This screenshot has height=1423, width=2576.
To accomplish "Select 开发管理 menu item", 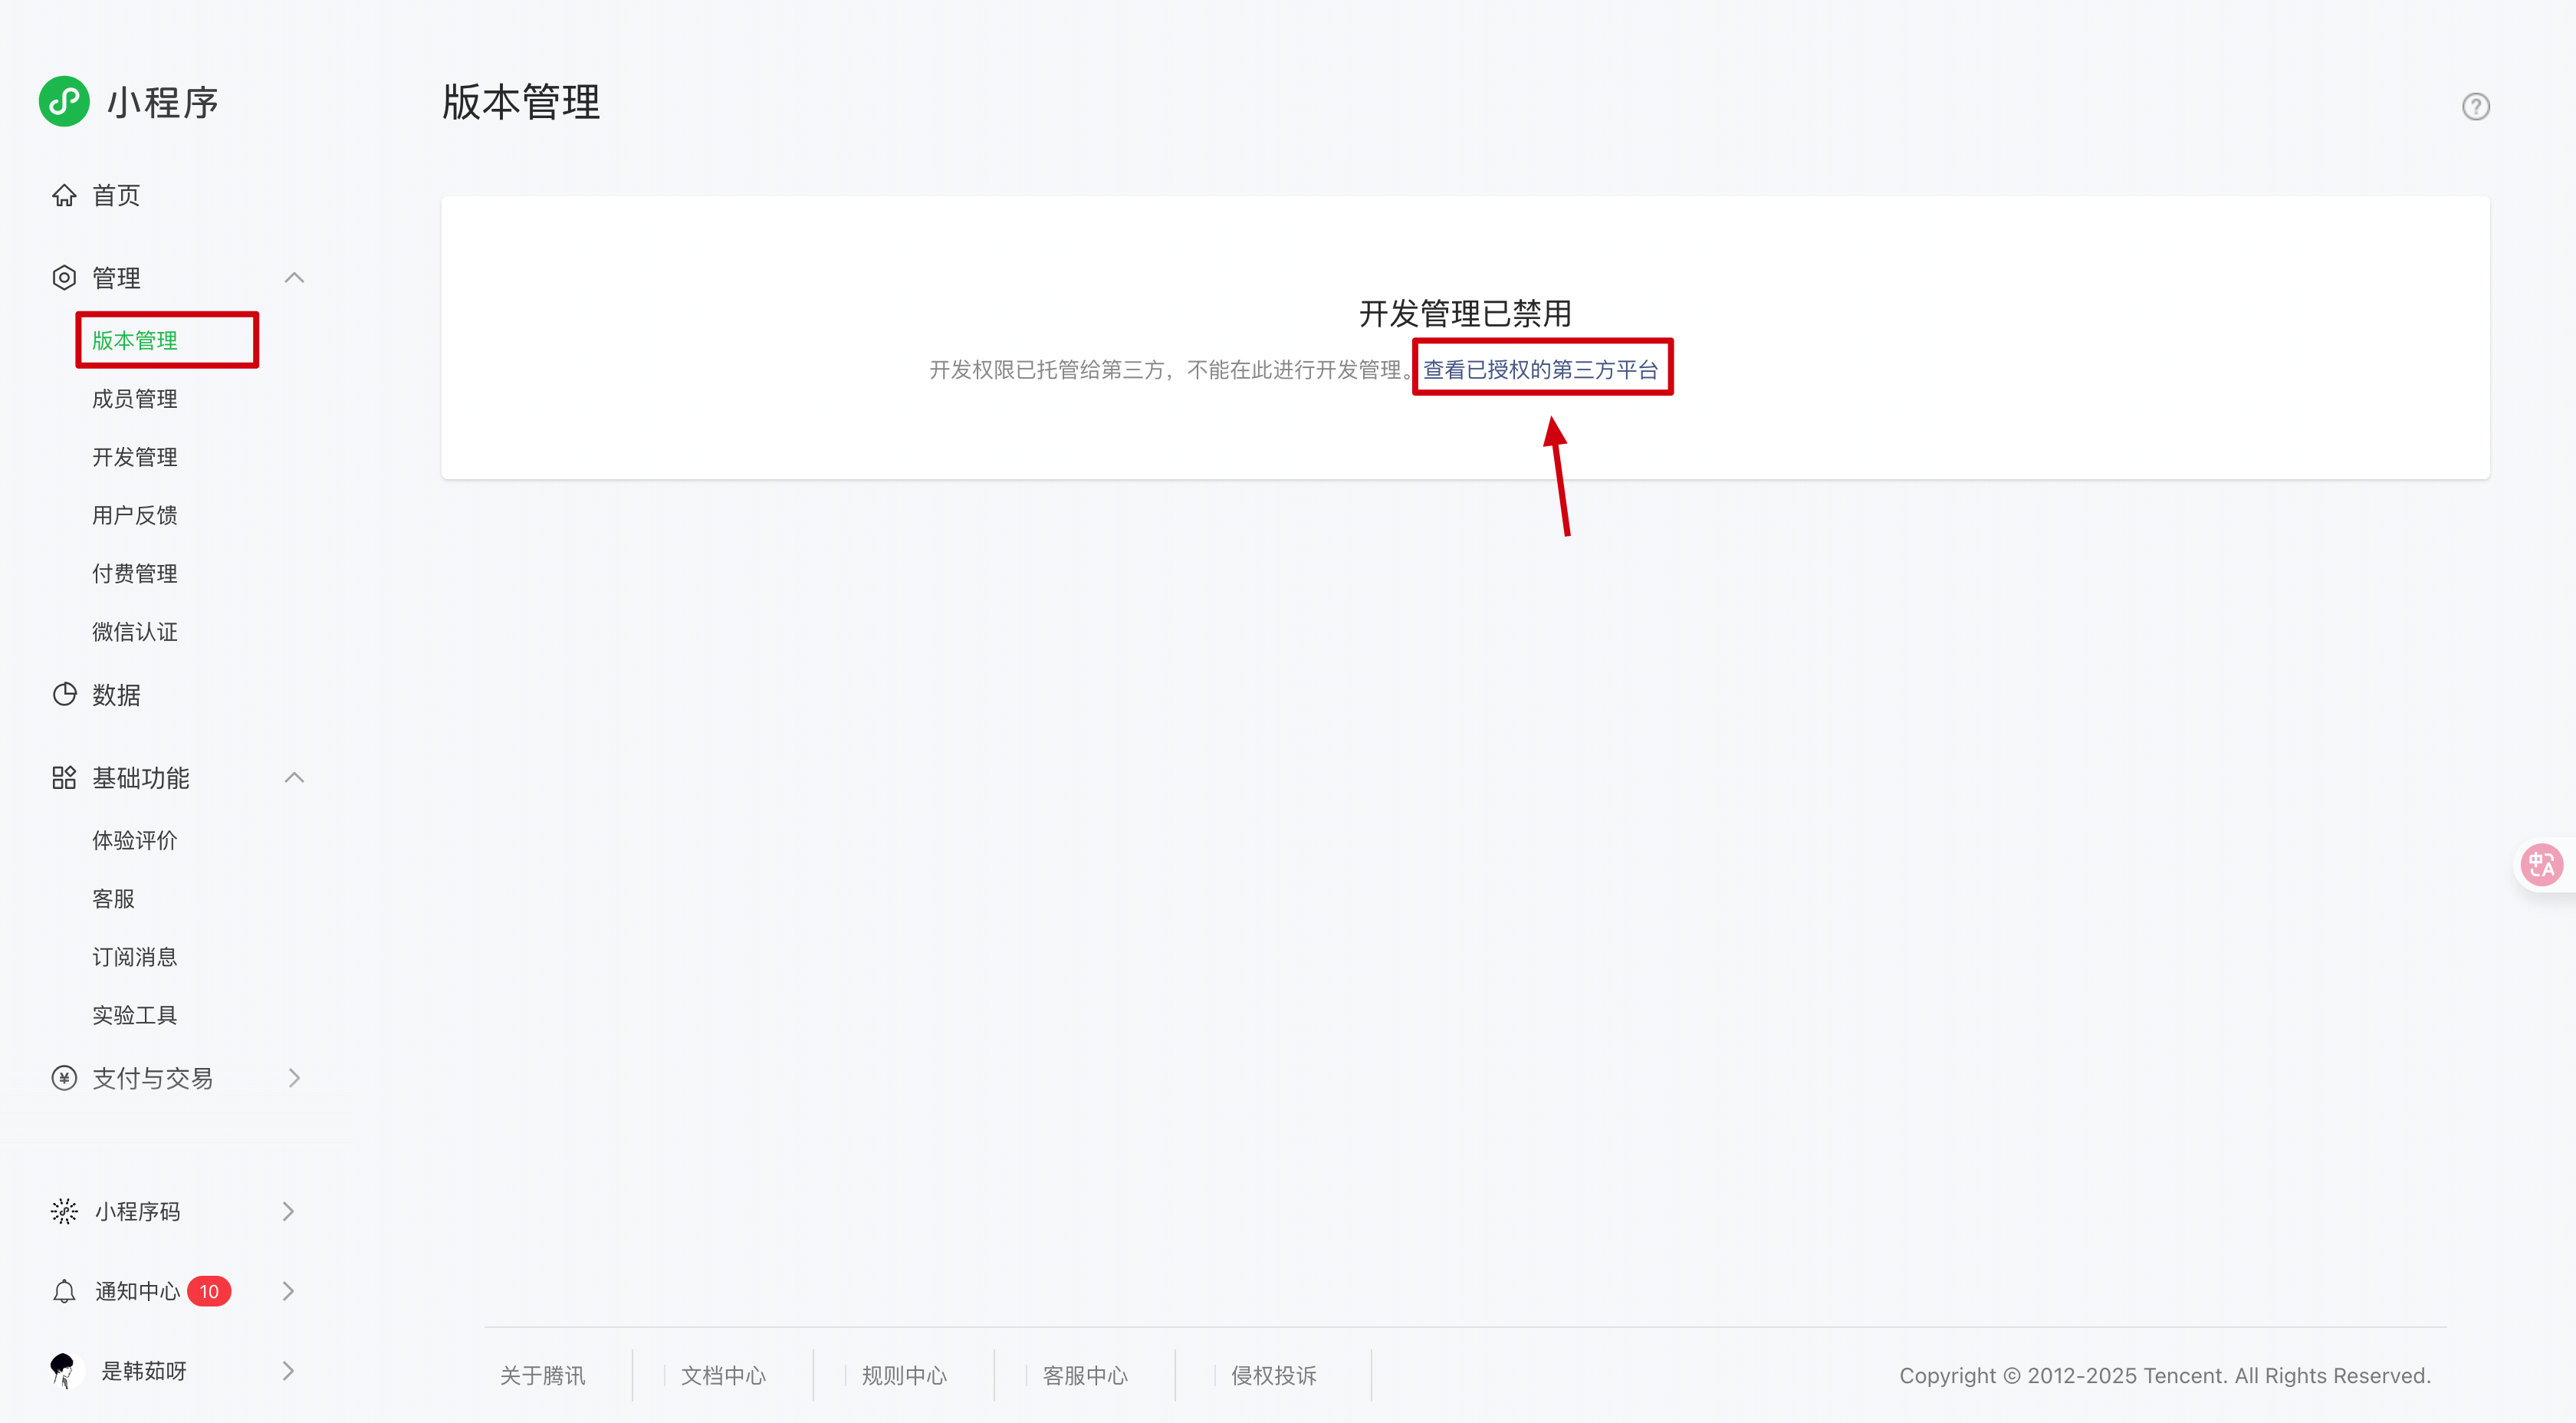I will (x=135, y=457).
